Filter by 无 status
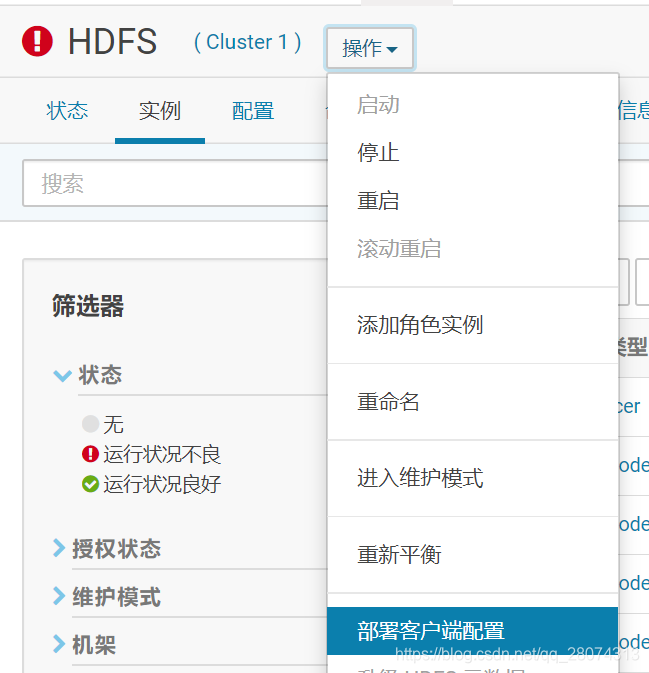 [113, 424]
